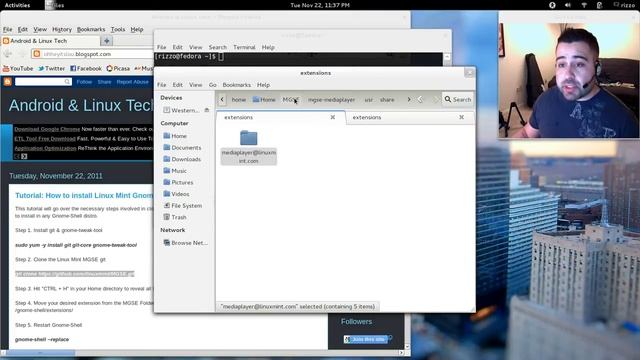Click the Firefox back arrow button

pos(8,54)
